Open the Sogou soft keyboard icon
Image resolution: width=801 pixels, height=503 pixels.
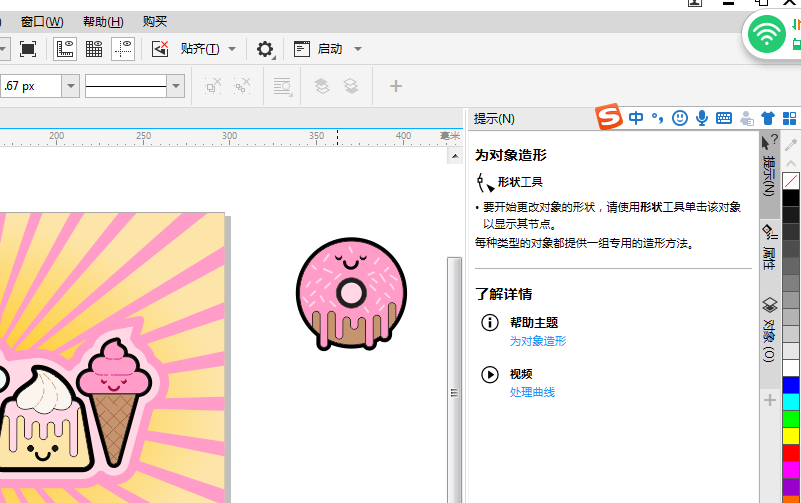click(724, 118)
